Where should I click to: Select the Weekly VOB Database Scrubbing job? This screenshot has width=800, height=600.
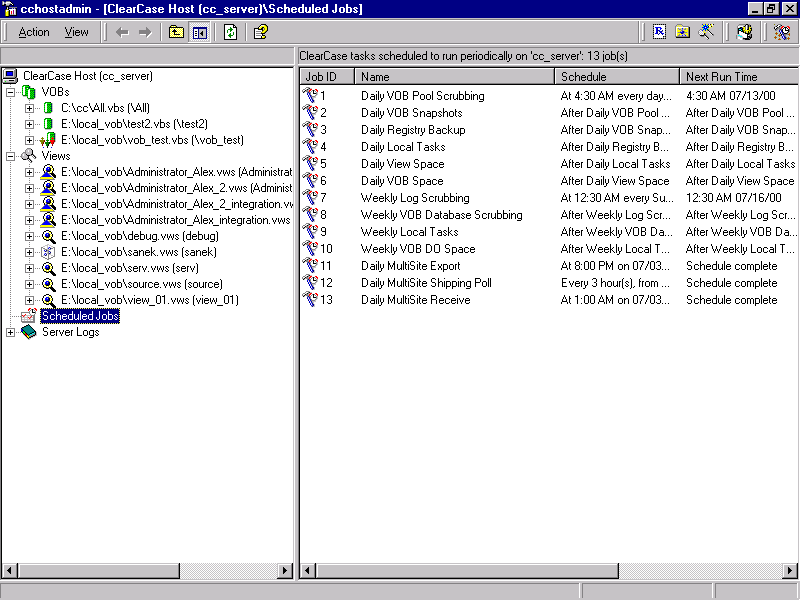441,215
